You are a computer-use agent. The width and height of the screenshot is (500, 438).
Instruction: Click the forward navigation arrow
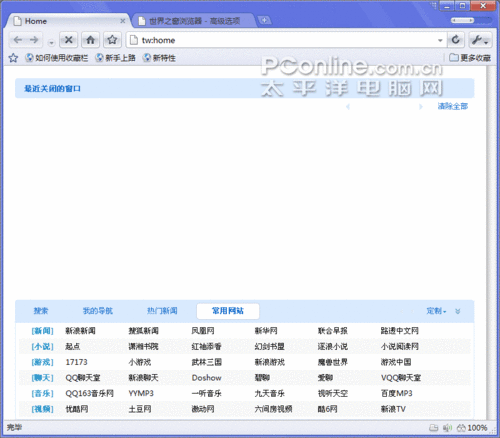(x=34, y=40)
